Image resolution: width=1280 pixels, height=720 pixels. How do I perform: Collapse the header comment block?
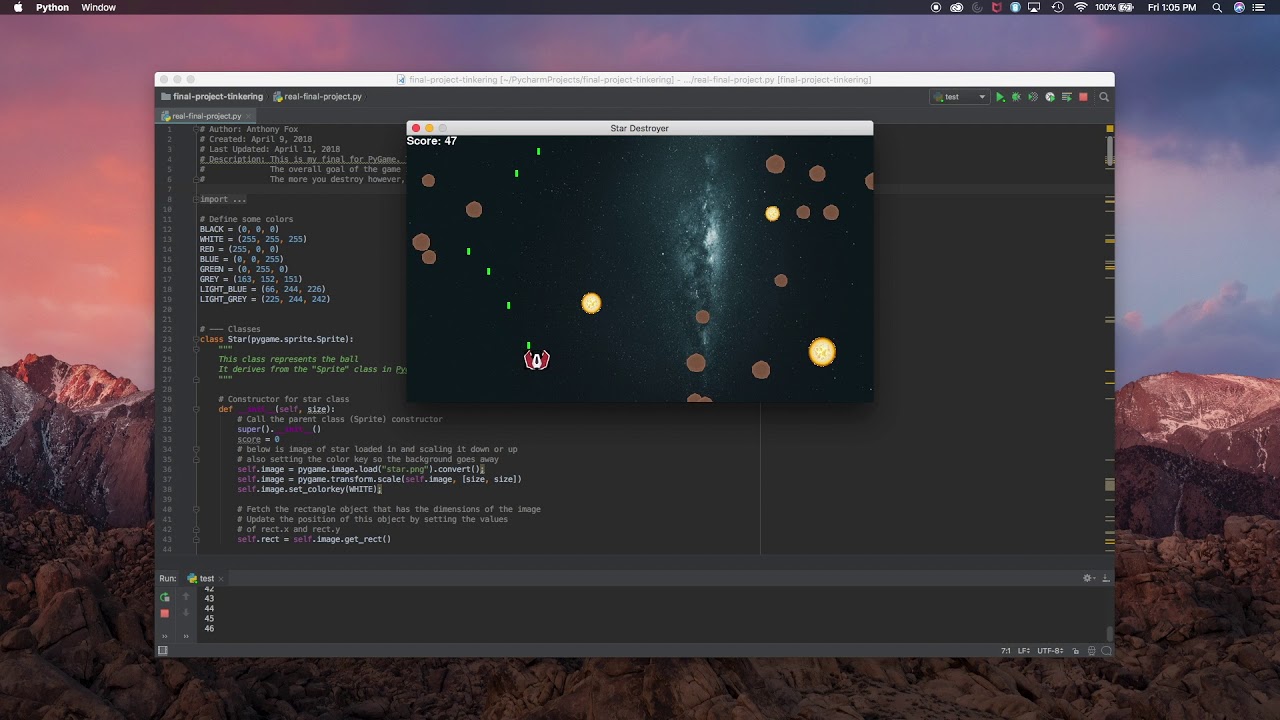pos(195,129)
